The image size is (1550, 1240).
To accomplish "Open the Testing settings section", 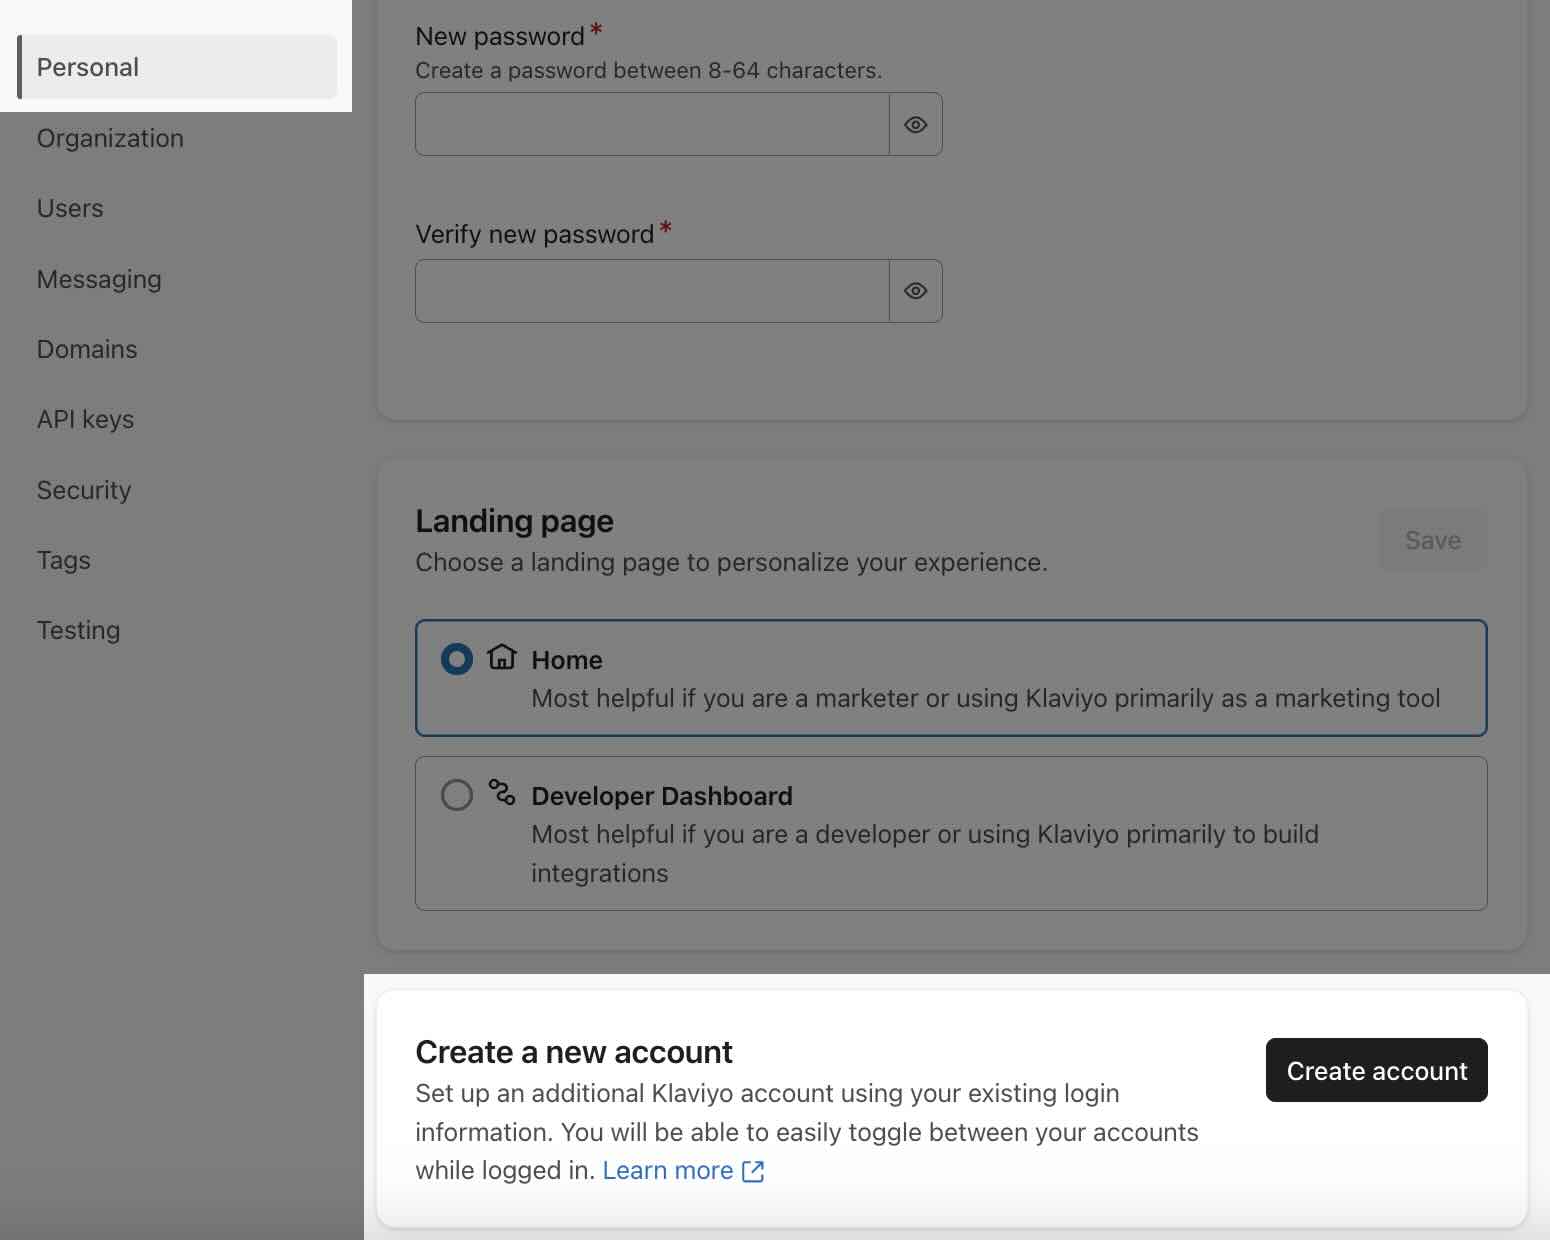I will 78,630.
